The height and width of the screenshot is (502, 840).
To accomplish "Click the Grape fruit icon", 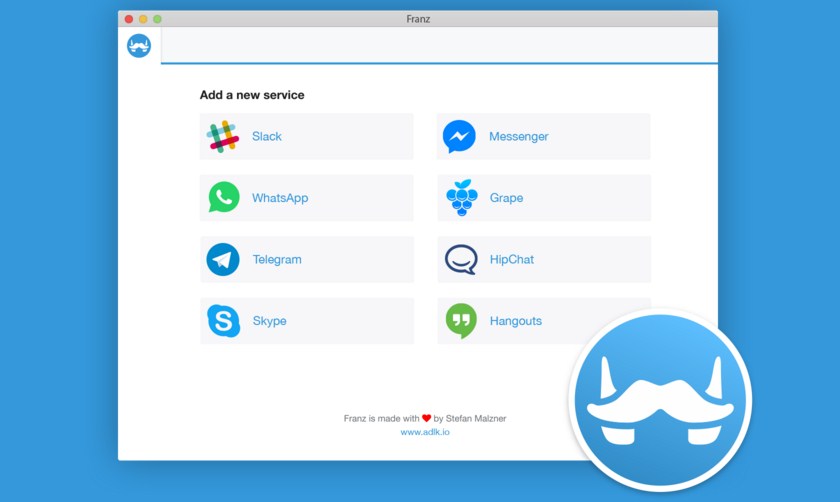I will pos(461,197).
